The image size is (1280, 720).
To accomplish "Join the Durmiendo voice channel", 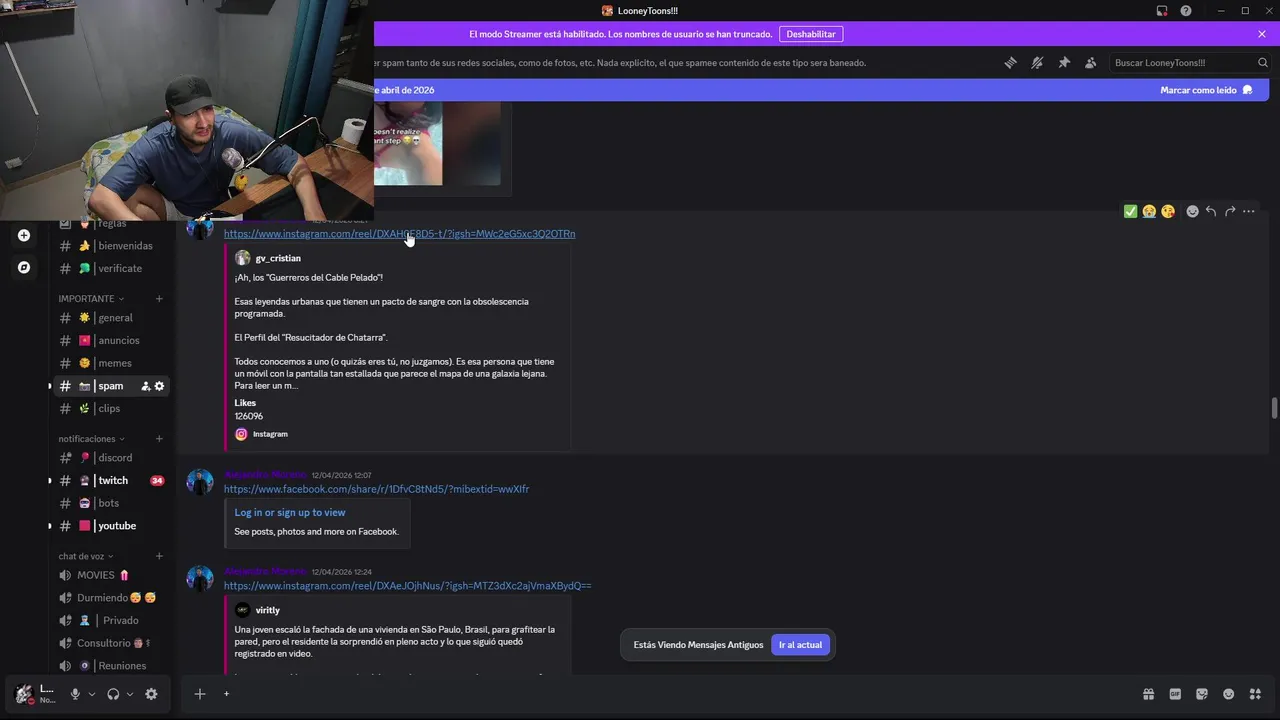I will (110, 598).
